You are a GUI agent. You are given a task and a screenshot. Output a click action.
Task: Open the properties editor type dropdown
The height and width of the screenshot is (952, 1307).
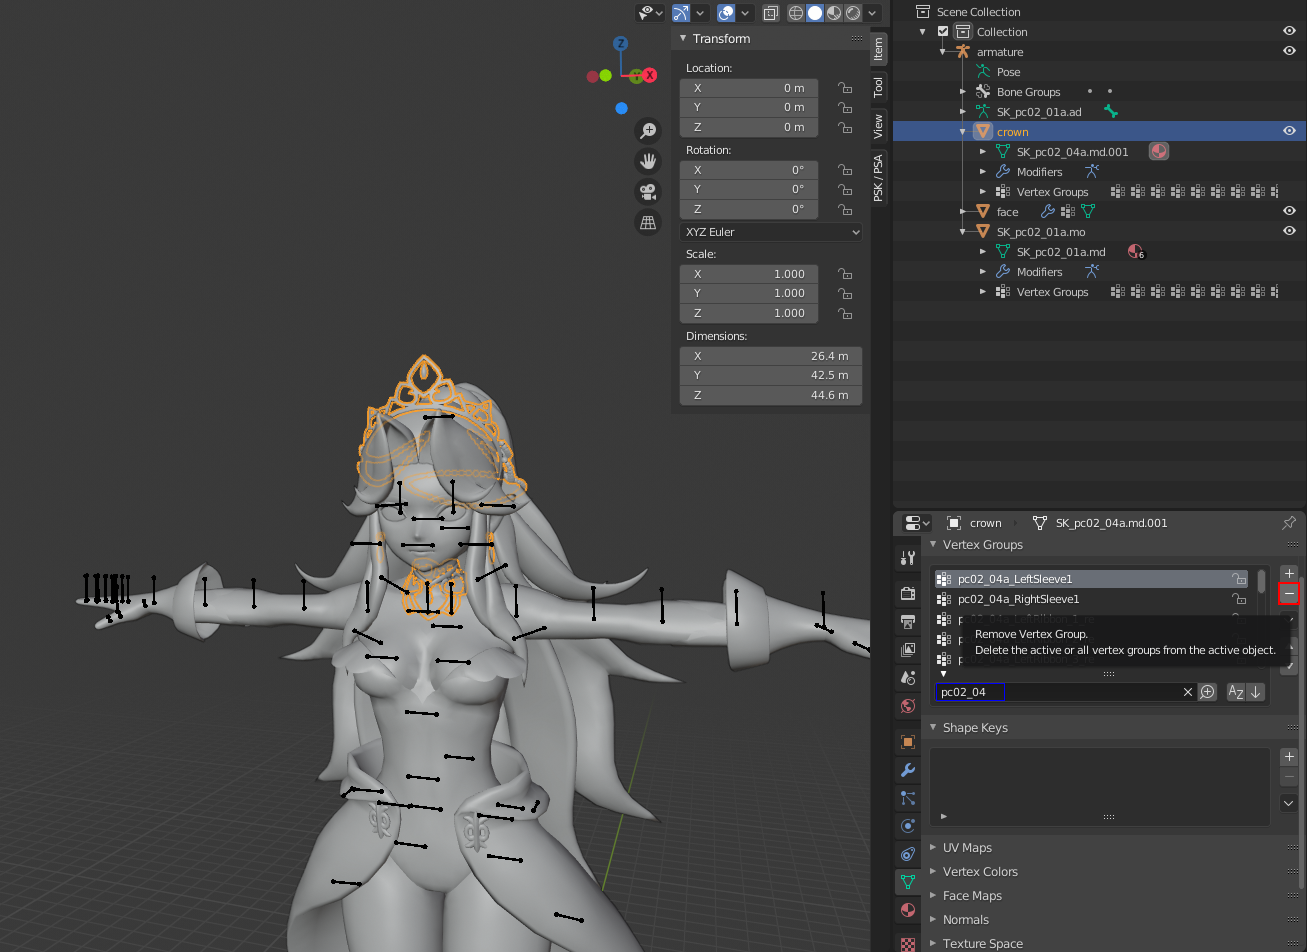917,523
